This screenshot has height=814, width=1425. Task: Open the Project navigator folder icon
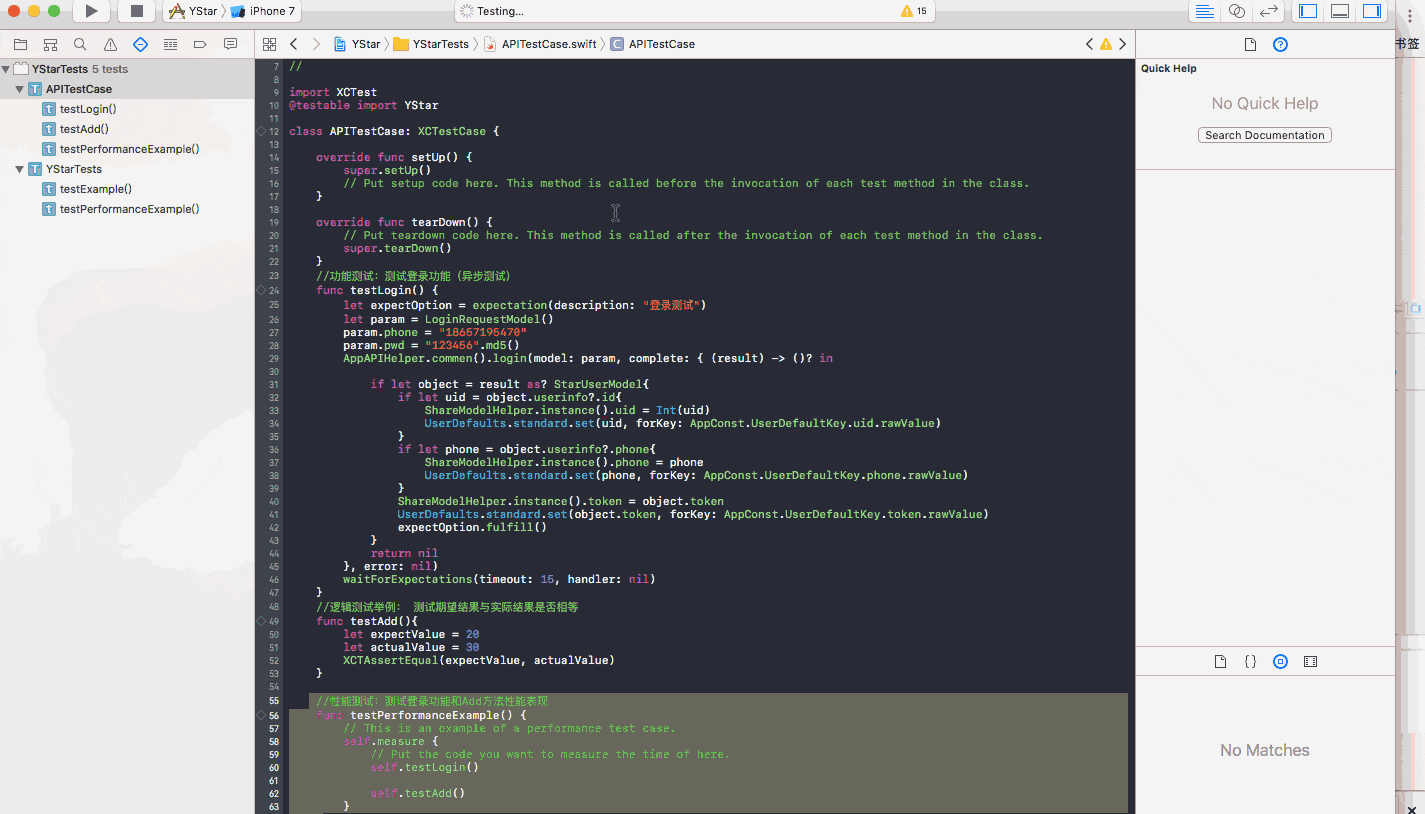(20, 45)
